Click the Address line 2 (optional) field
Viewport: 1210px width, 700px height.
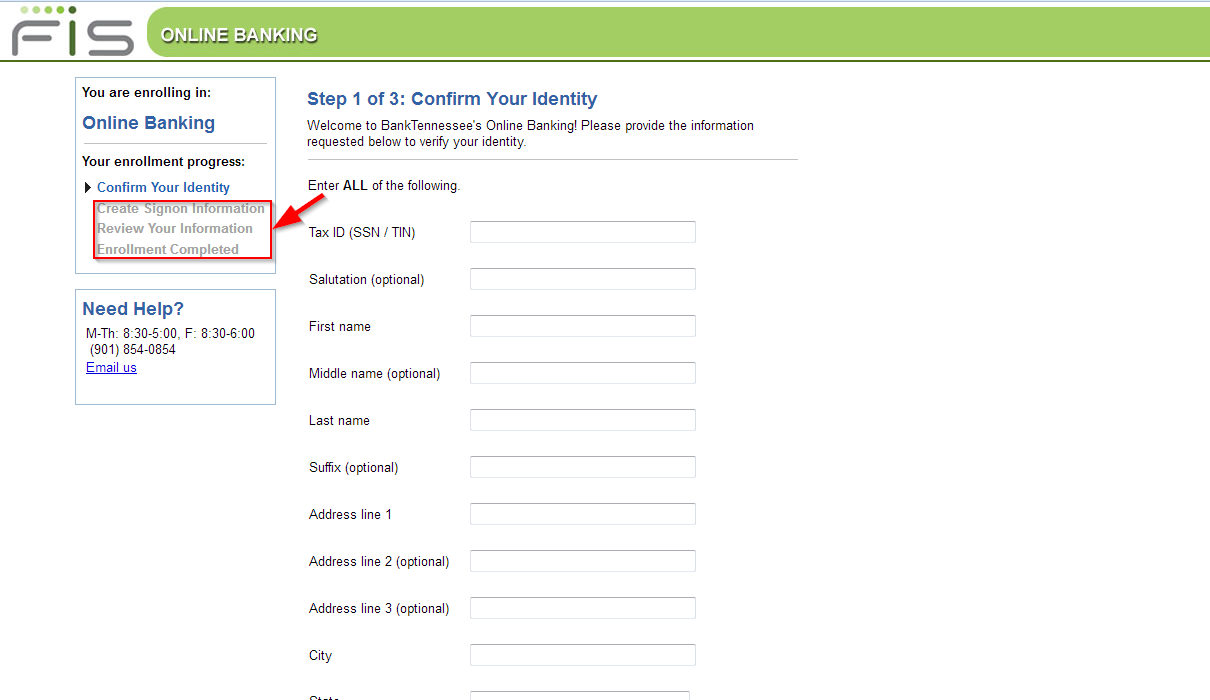pyautogui.click(x=583, y=561)
